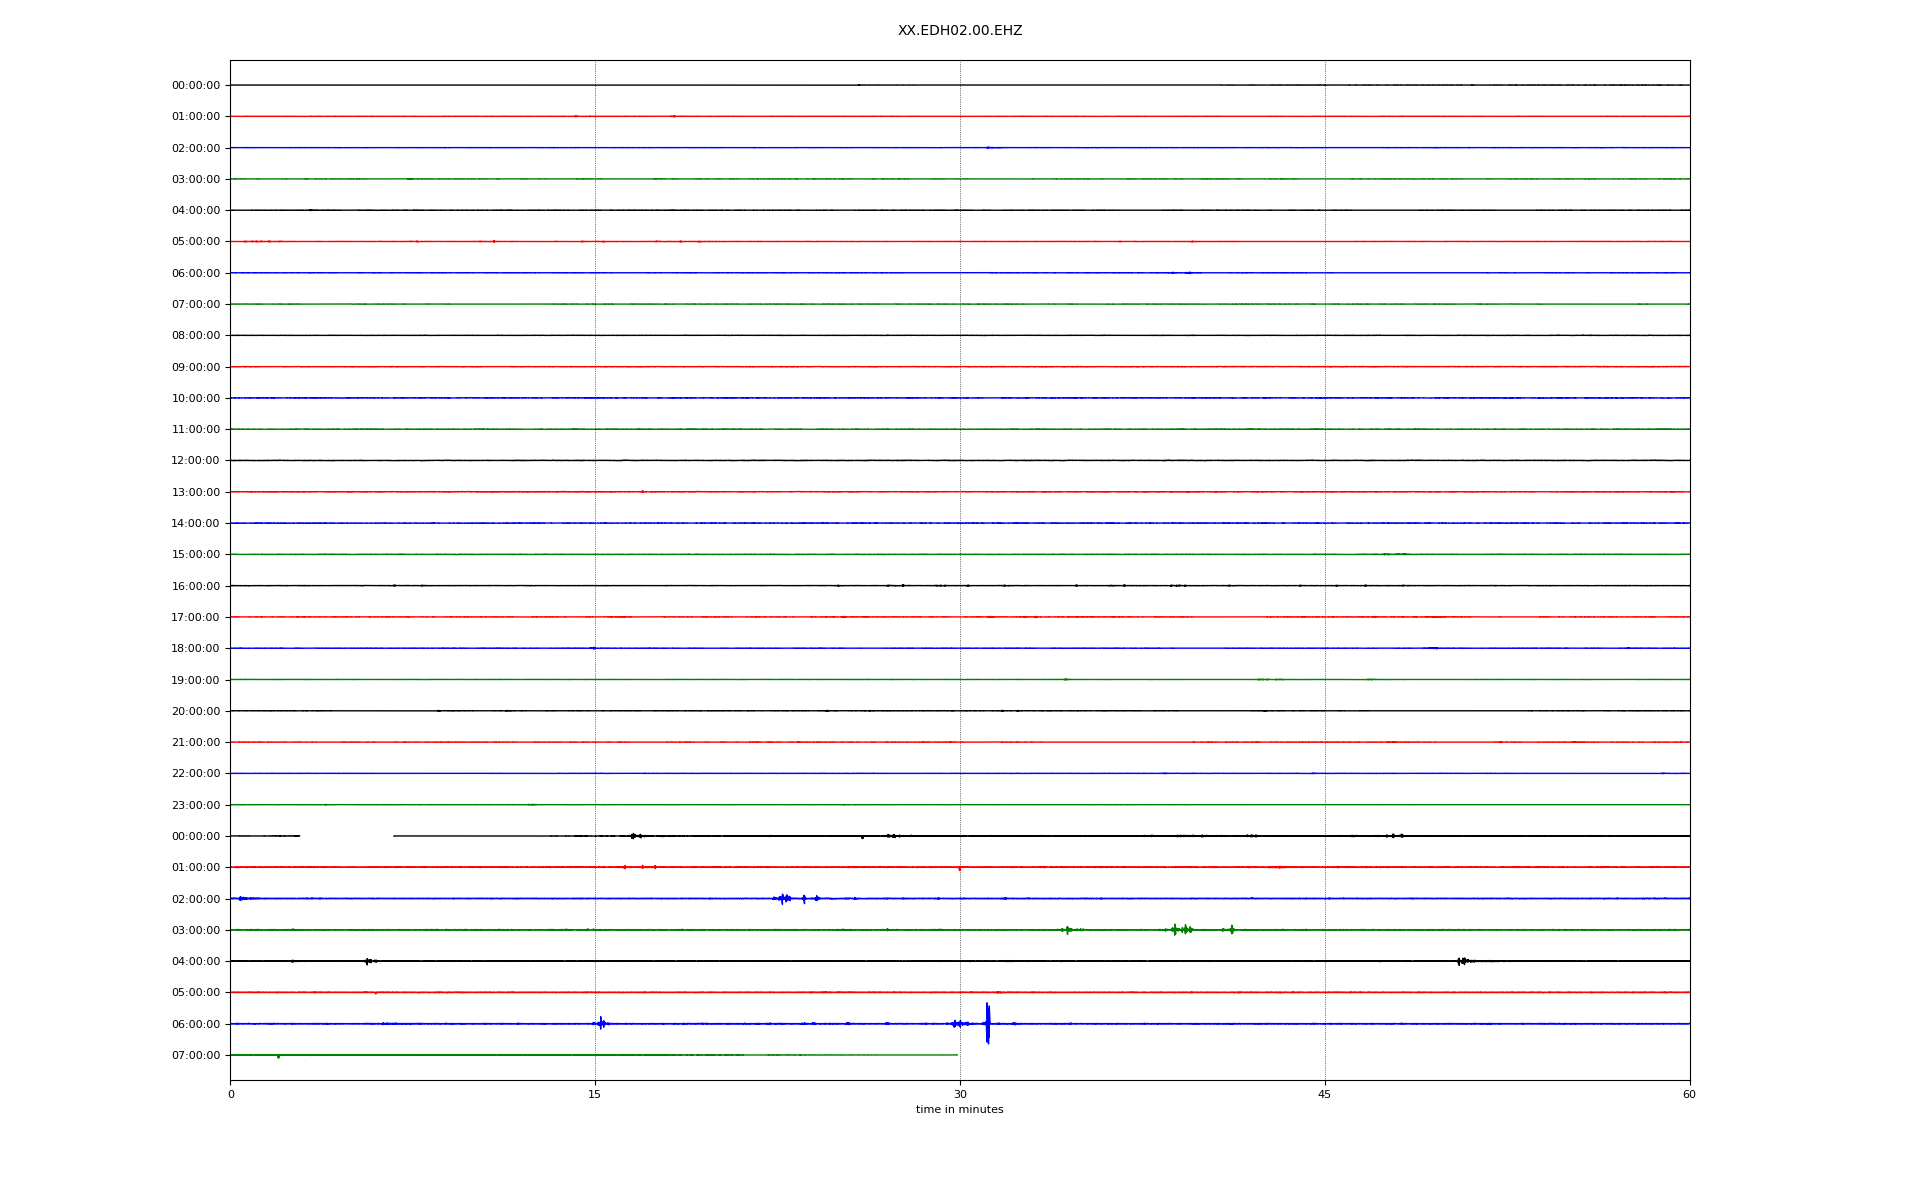Click the 08:00:00 row label

click(x=195, y=336)
